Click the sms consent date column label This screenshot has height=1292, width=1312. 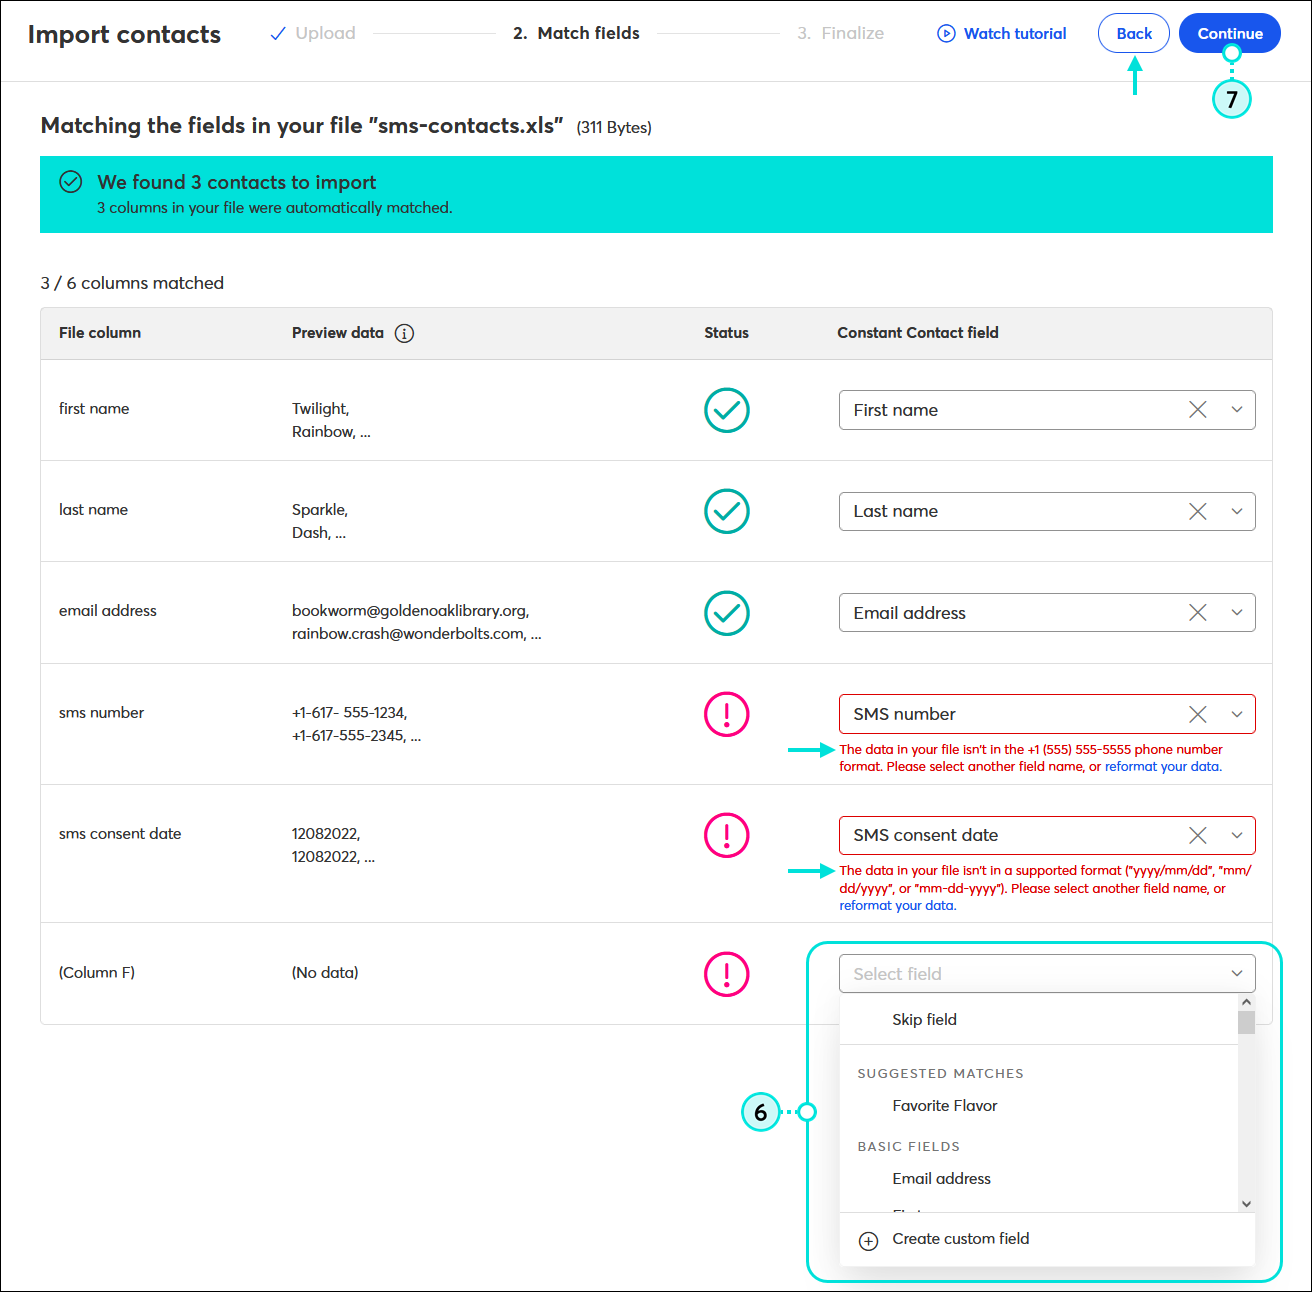(120, 834)
